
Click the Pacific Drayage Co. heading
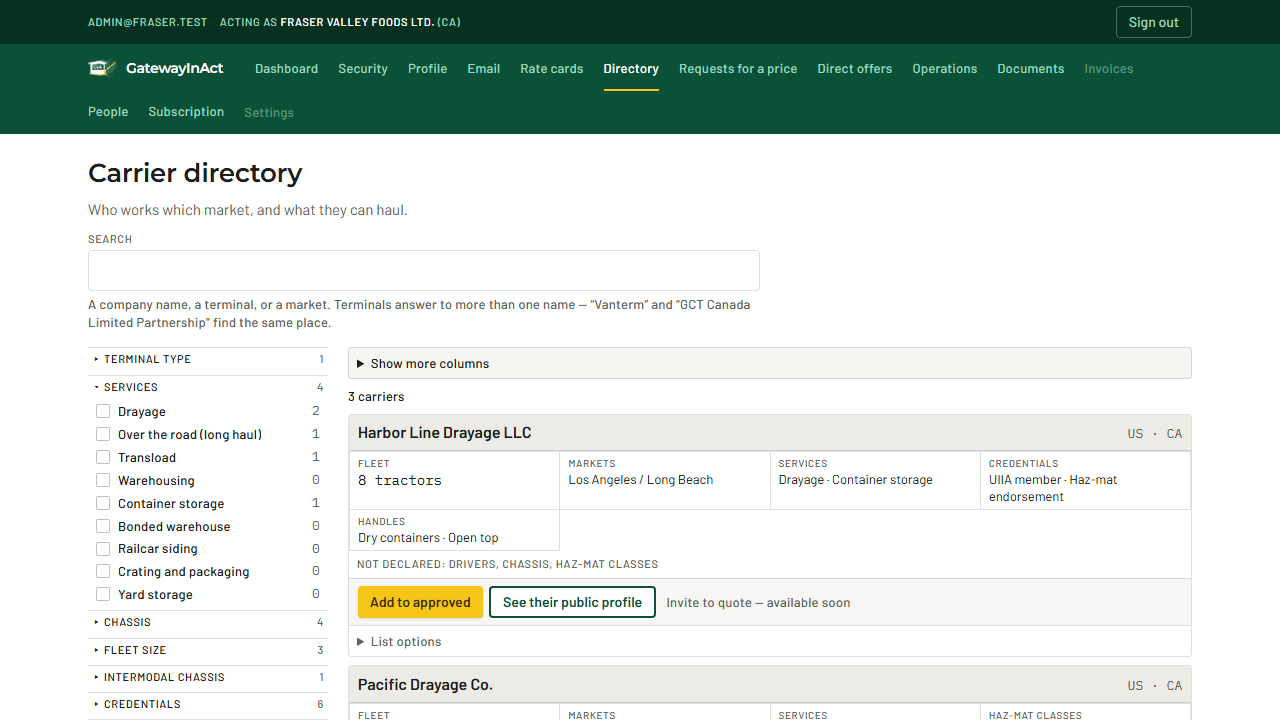click(425, 685)
